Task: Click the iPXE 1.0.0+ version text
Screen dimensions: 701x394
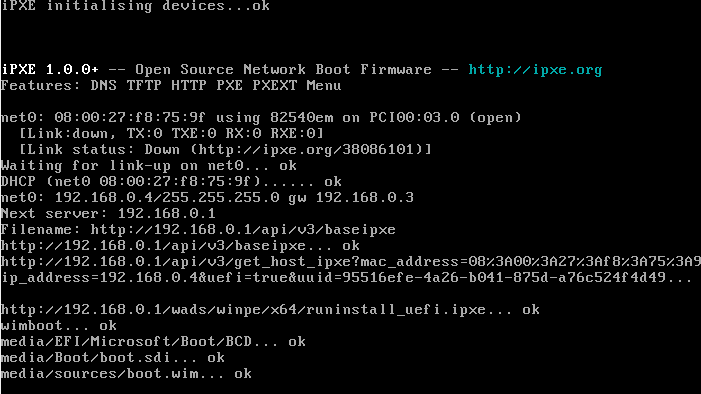Action: click(50, 69)
